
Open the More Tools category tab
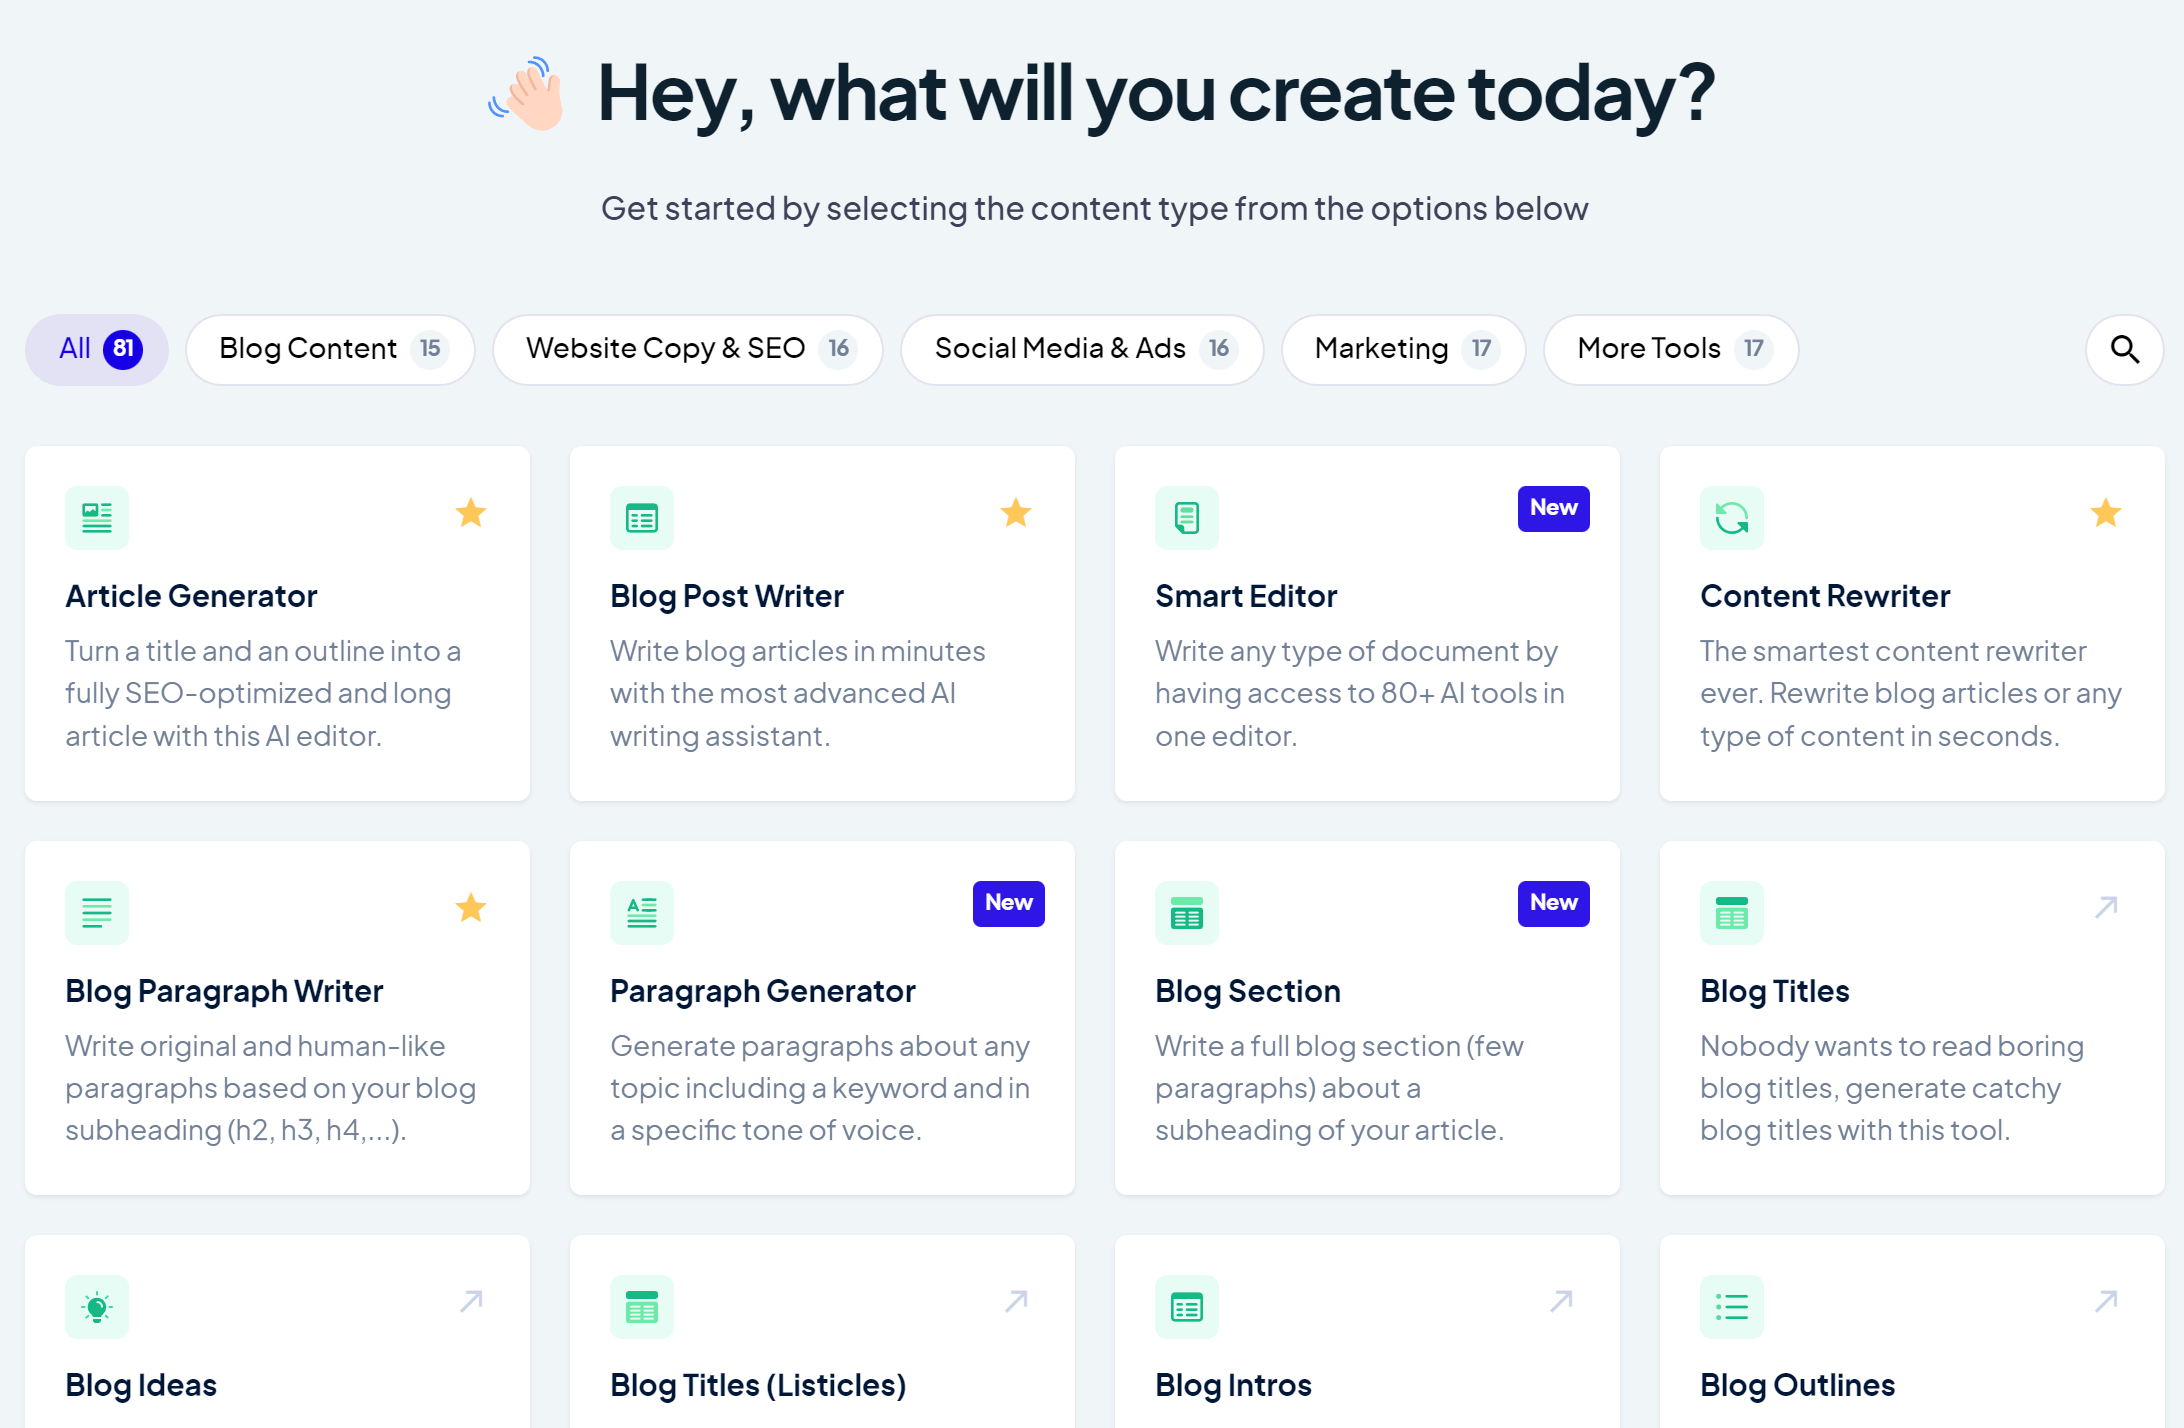(x=1671, y=349)
